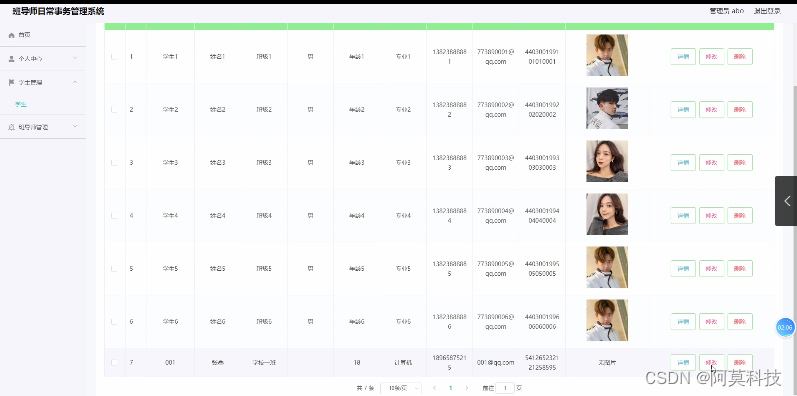Click the person icon beside 个人中心
Image resolution: width=797 pixels, height=396 pixels.
[12, 58]
